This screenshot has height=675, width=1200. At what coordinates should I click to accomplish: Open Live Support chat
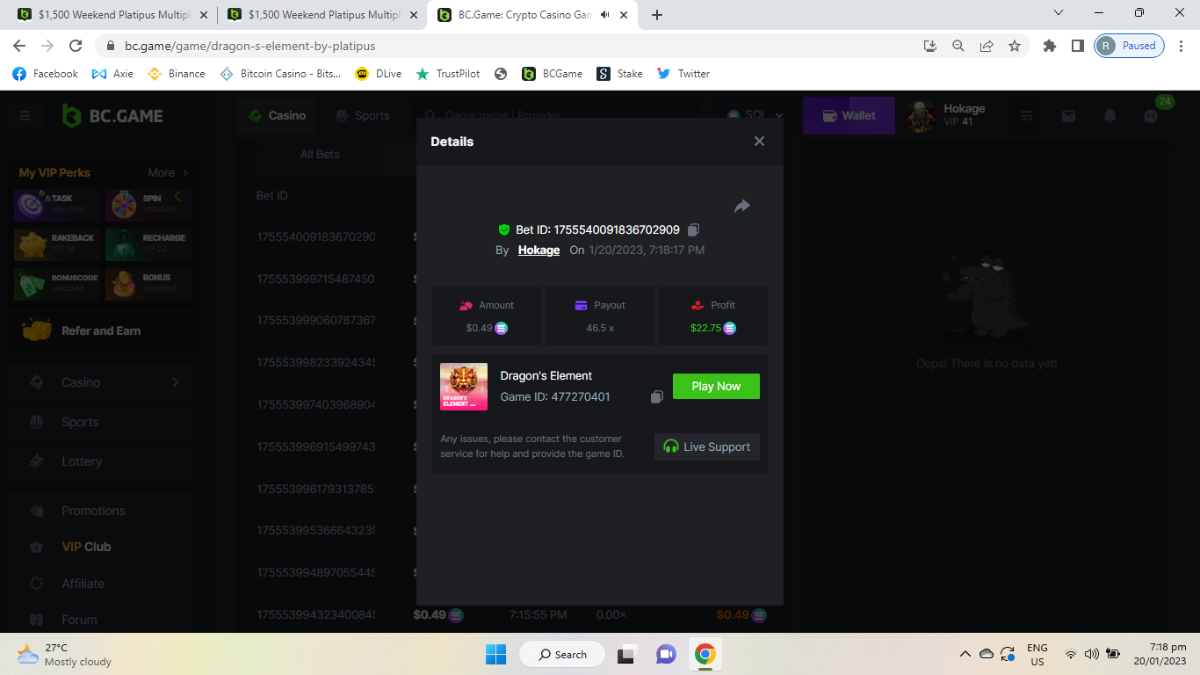tap(707, 447)
